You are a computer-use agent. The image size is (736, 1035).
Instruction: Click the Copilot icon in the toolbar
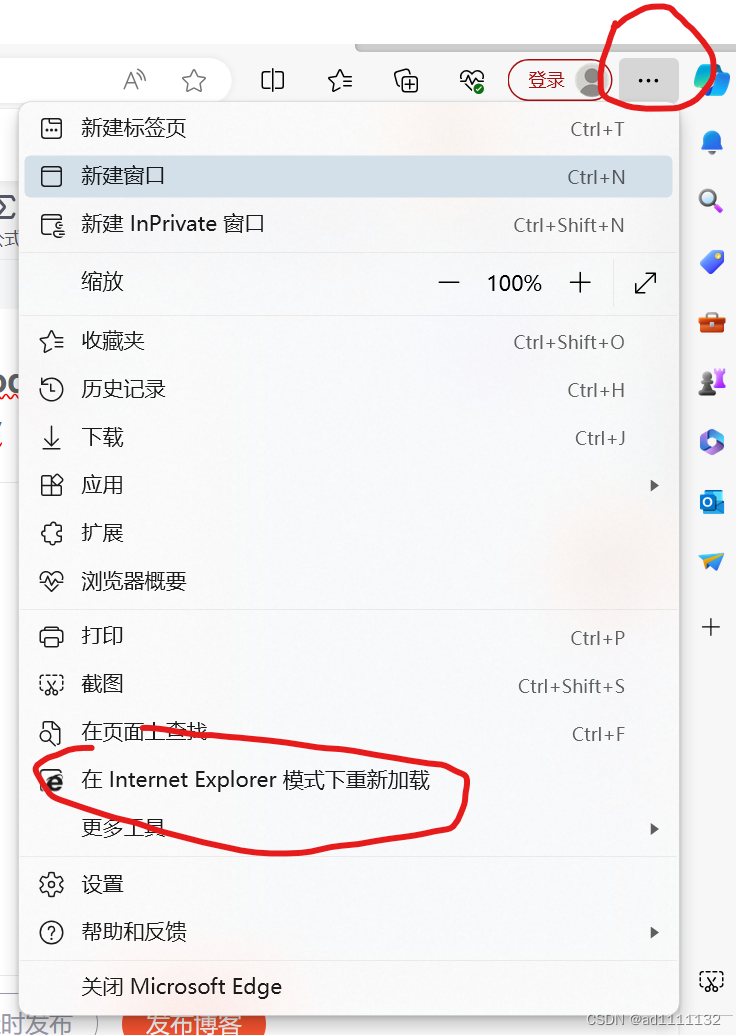(712, 80)
